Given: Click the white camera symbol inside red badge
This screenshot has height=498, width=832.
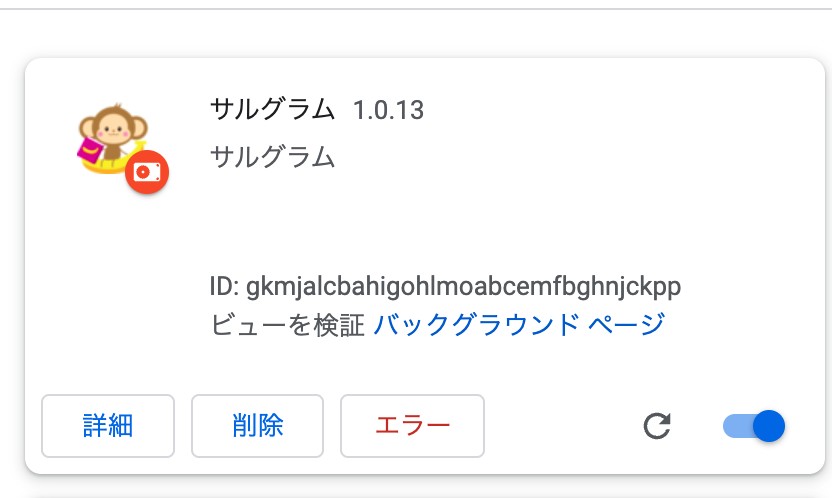Looking at the screenshot, I should tap(147, 172).
